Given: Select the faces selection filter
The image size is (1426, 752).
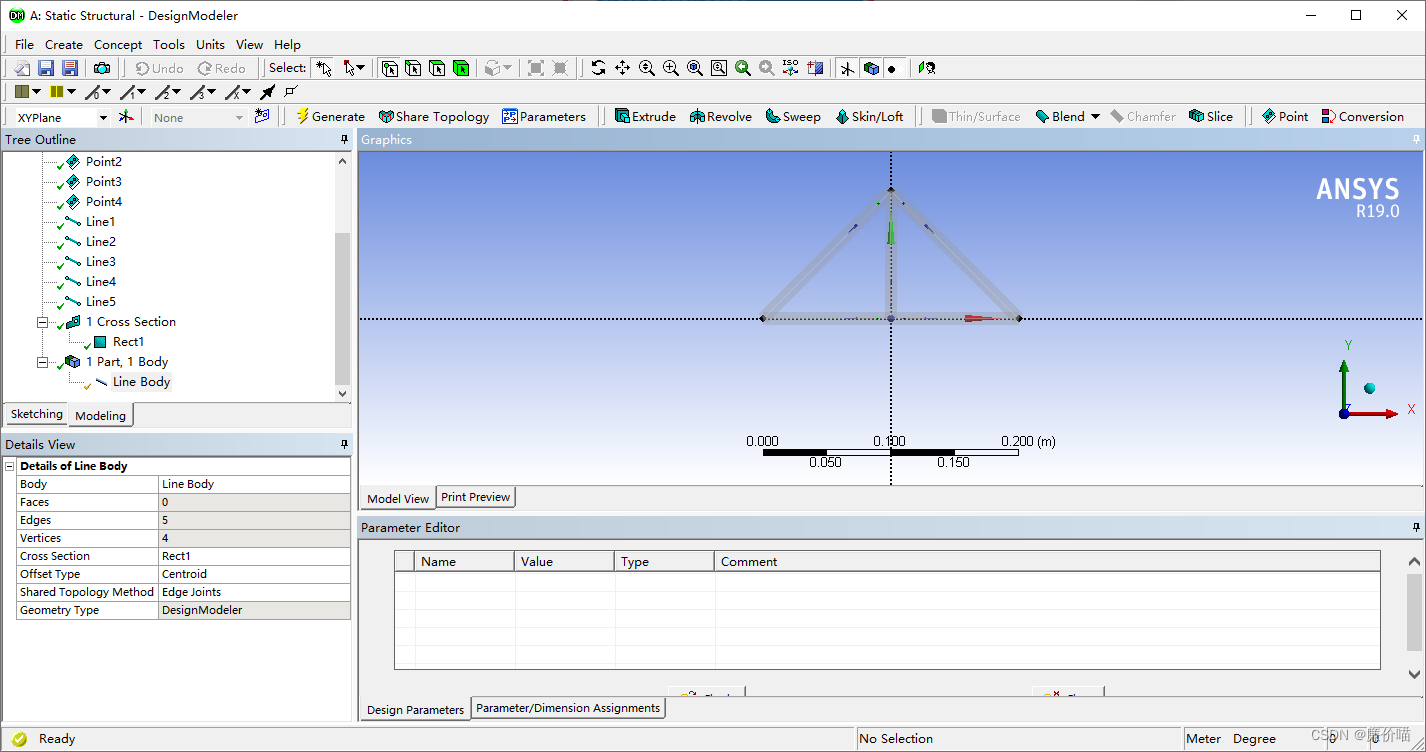Looking at the screenshot, I should coord(437,68).
